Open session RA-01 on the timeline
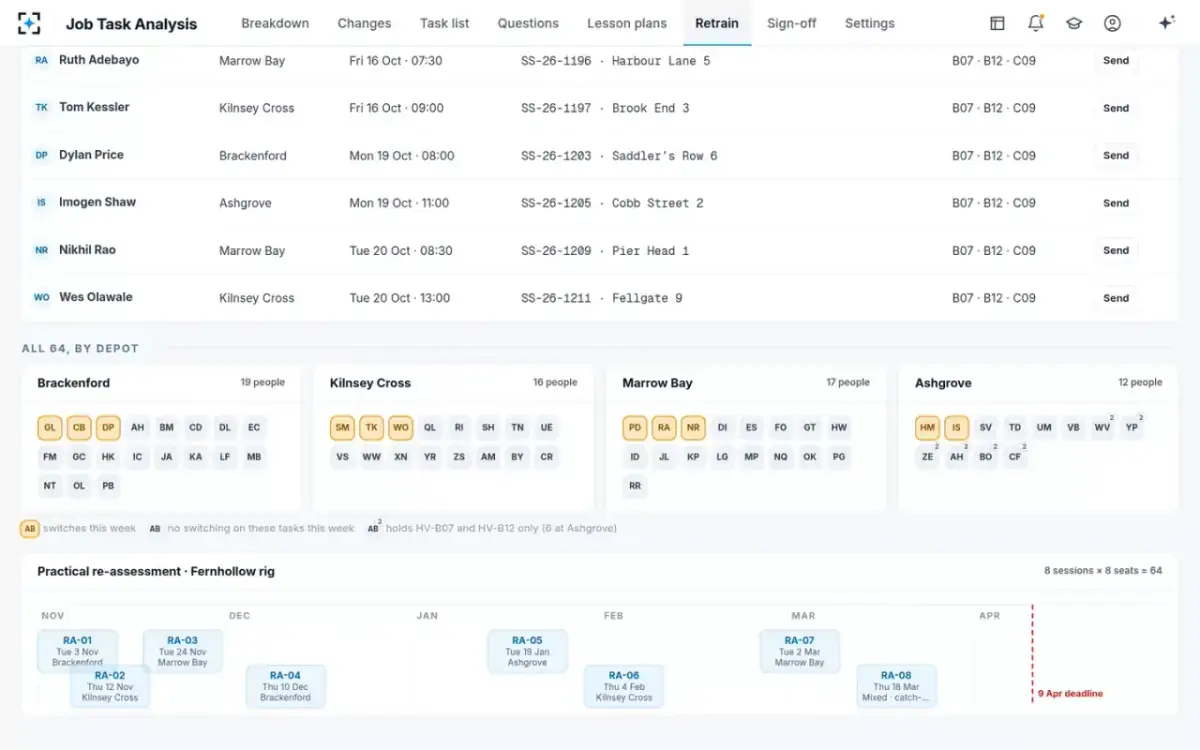The height and width of the screenshot is (750, 1200). click(x=77, y=651)
